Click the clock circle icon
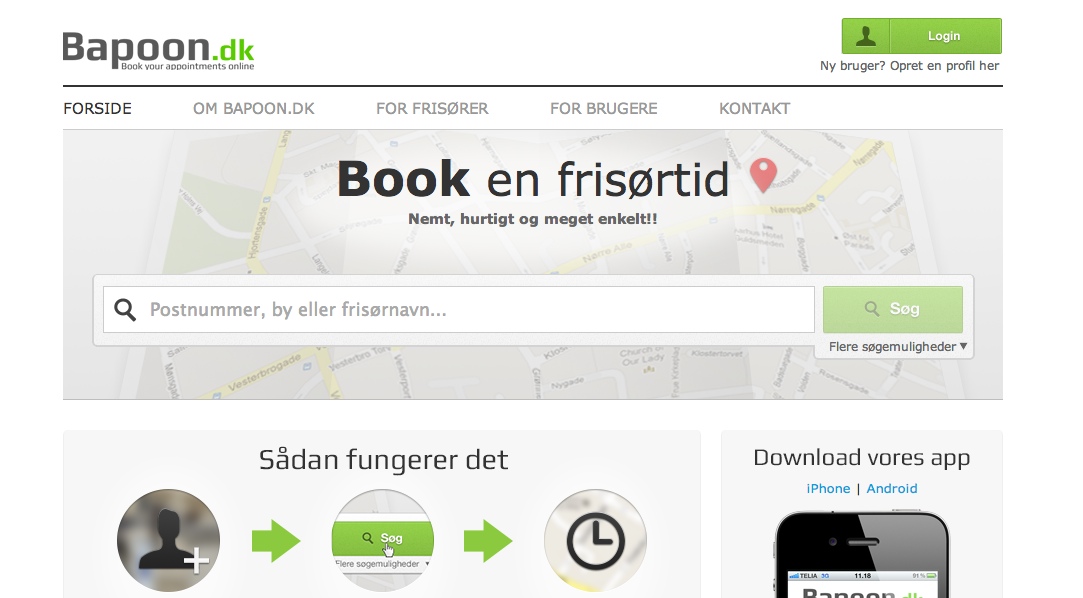This screenshot has height=598, width=1083. pos(595,541)
